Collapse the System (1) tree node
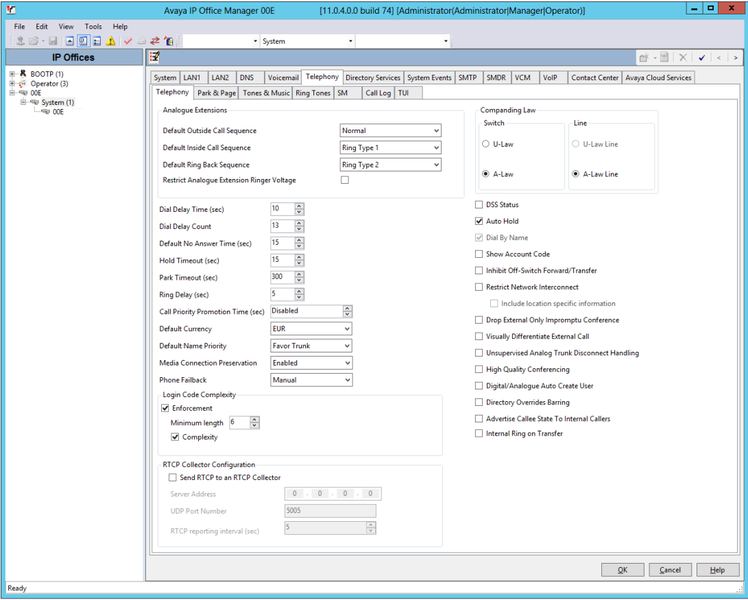This screenshot has height=600, width=748. point(22,102)
